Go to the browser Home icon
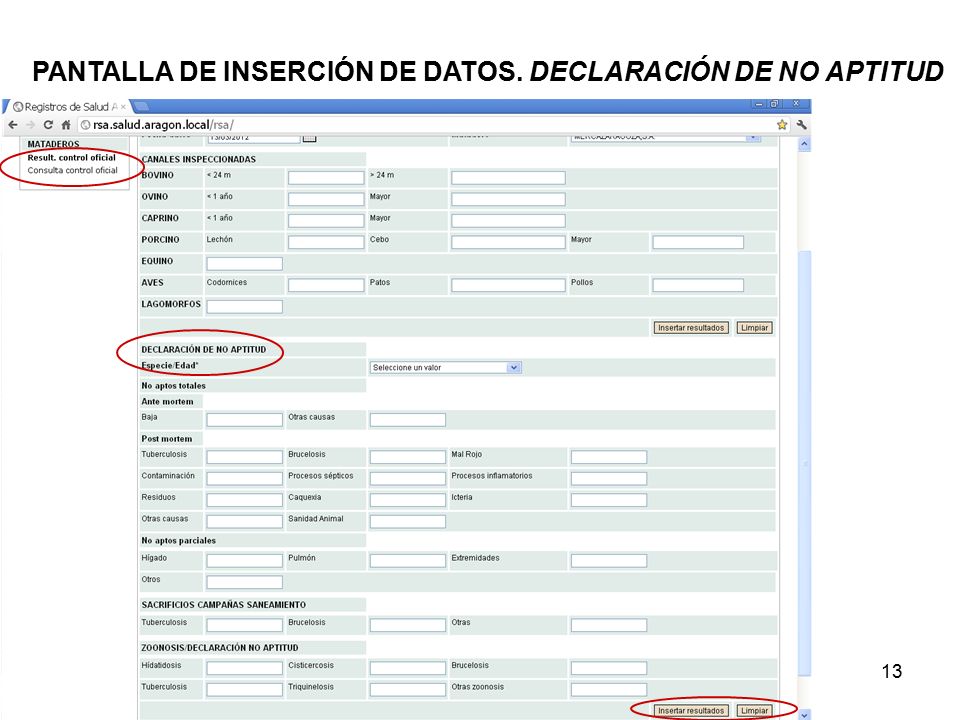The image size is (960, 720). tap(66, 125)
